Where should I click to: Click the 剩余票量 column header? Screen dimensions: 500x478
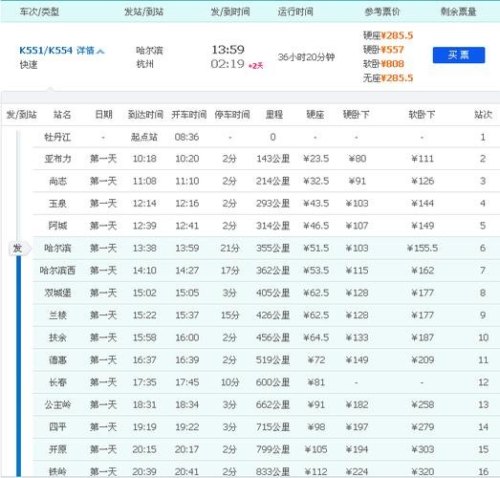[458, 12]
